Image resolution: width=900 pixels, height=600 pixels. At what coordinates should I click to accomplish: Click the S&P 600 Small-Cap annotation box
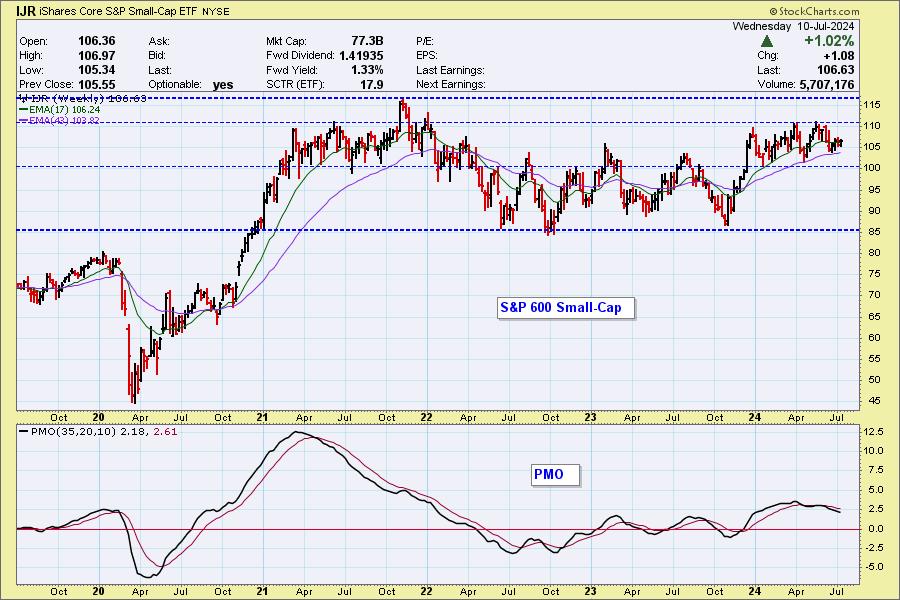pos(566,308)
